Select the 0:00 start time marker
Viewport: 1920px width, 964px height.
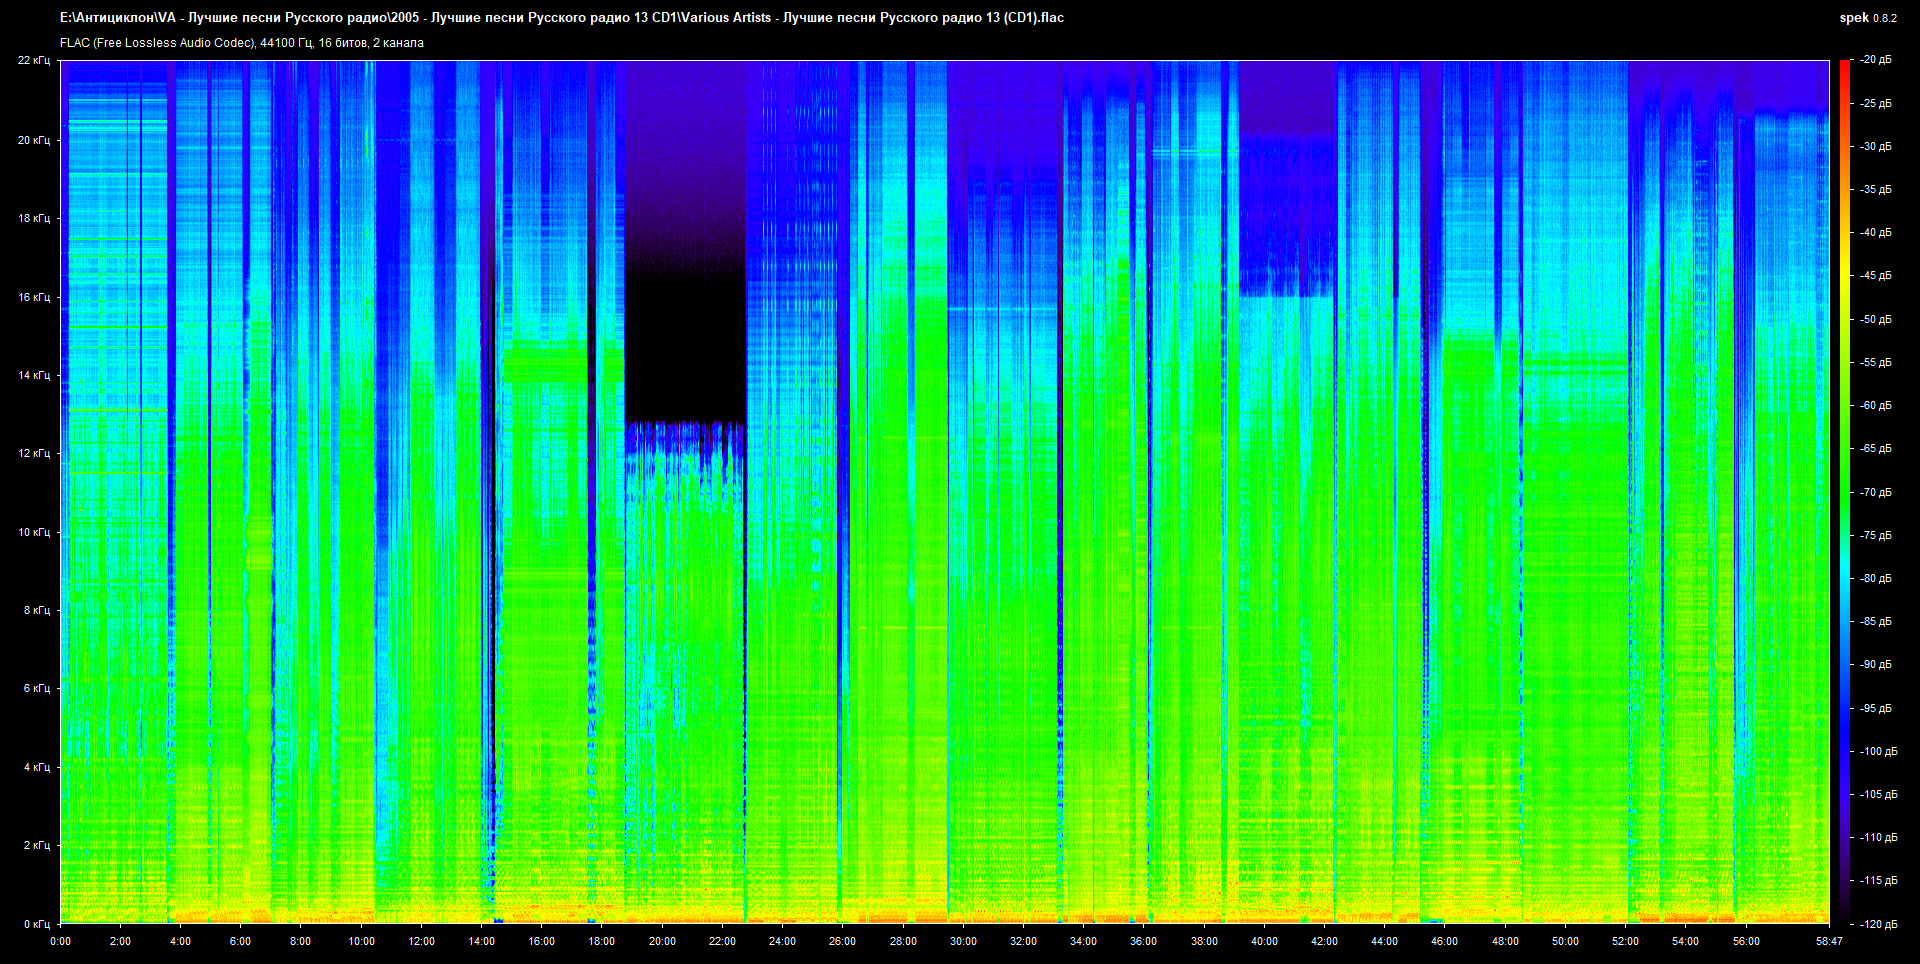click(61, 941)
